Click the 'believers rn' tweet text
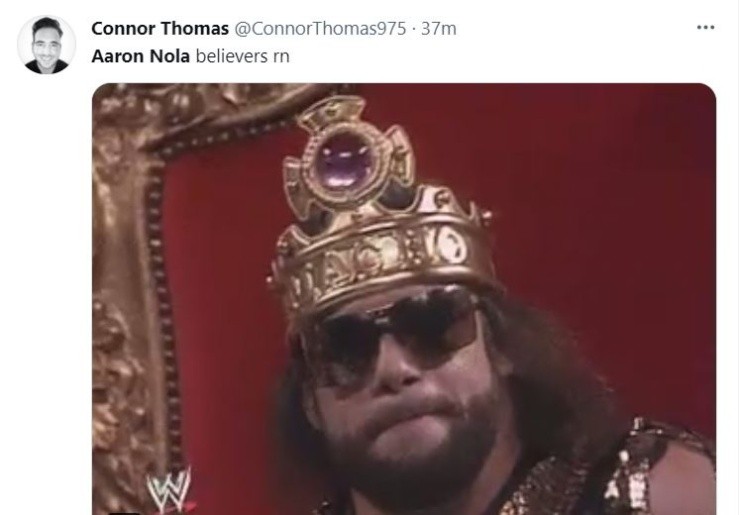The image size is (740, 515). point(243,56)
